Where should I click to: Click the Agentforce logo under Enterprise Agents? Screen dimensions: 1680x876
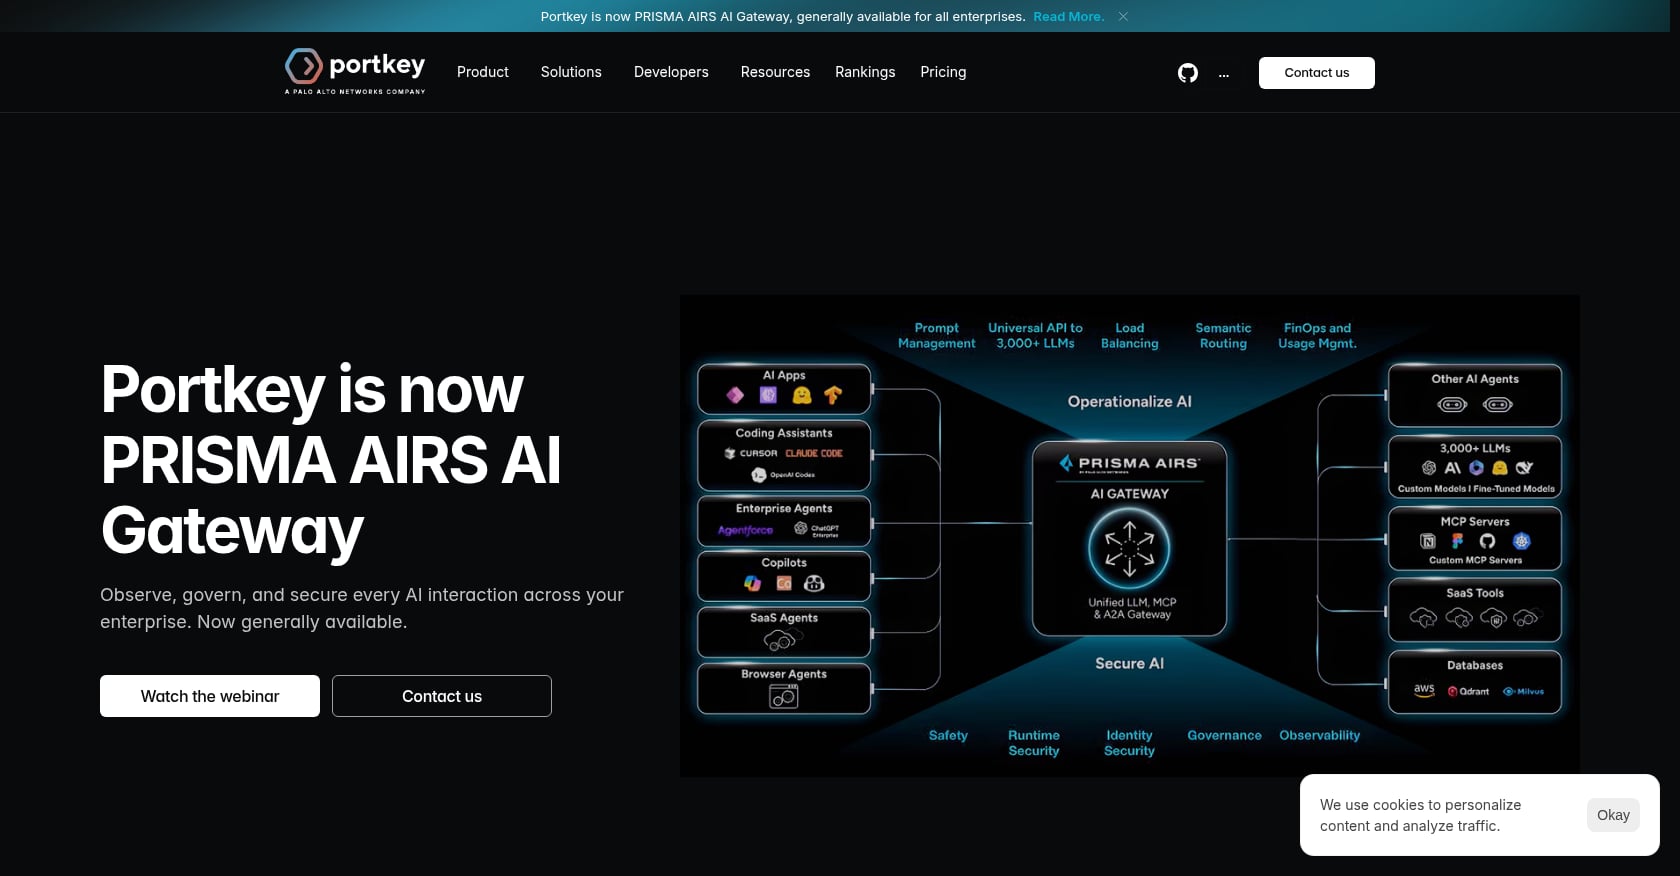[x=745, y=530]
